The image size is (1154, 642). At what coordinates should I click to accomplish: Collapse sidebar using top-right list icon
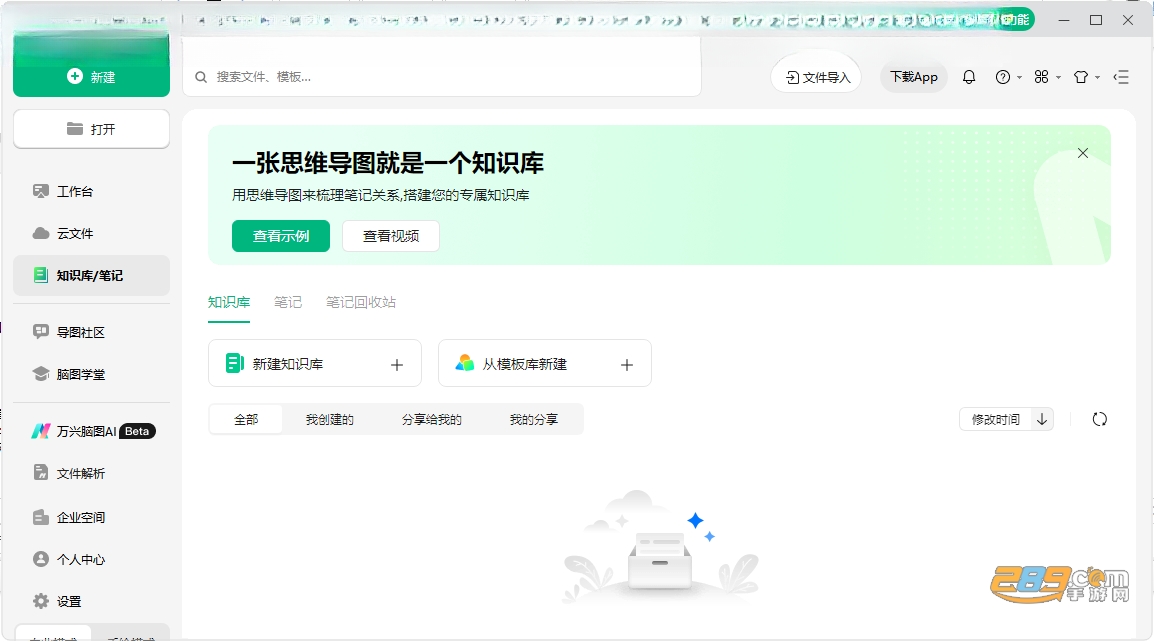(x=1121, y=77)
